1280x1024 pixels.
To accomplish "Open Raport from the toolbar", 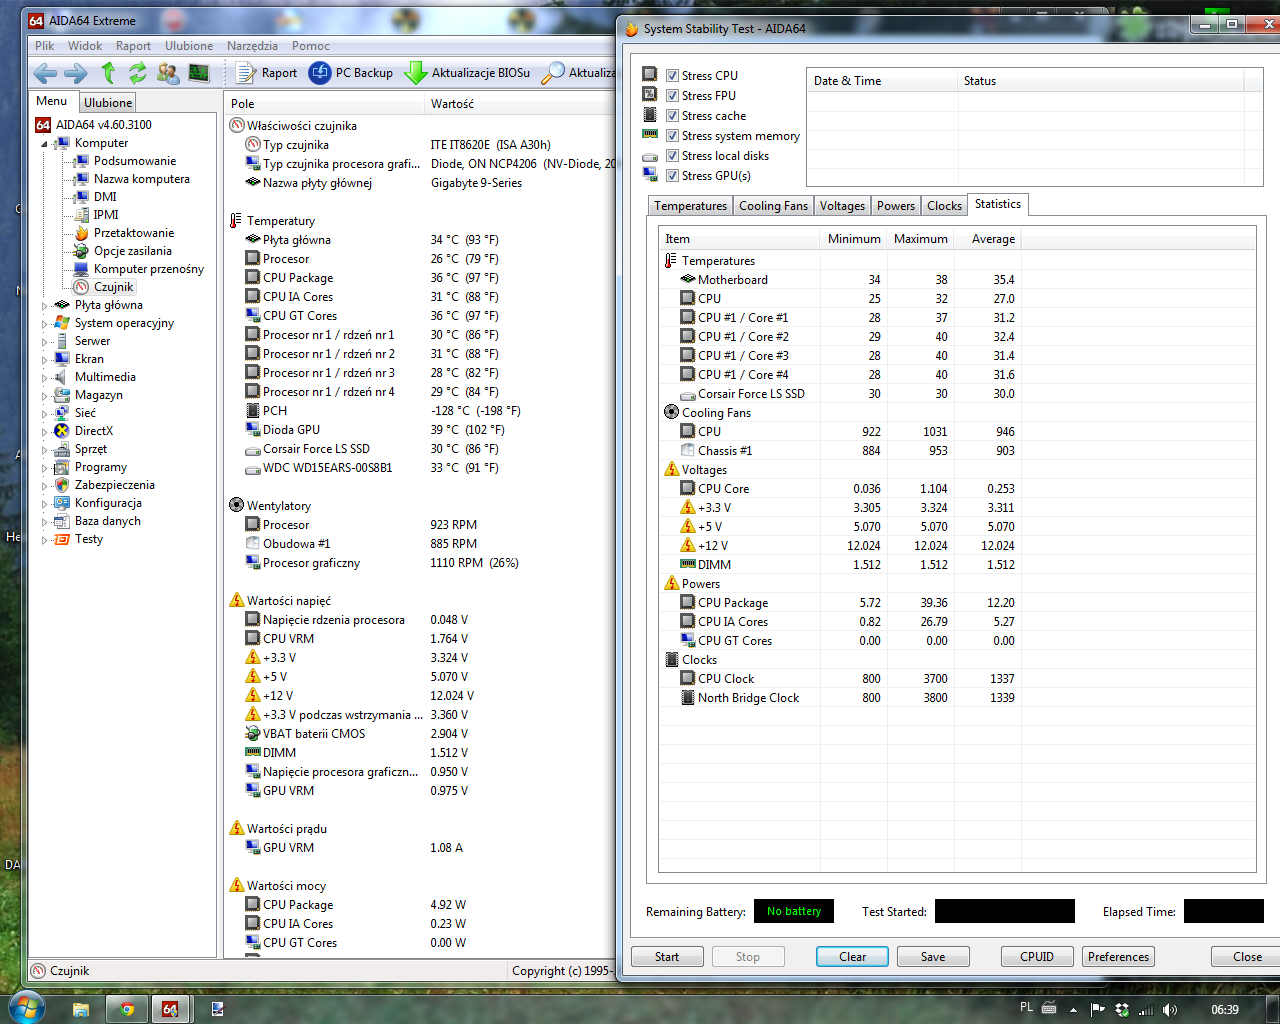I will (267, 72).
